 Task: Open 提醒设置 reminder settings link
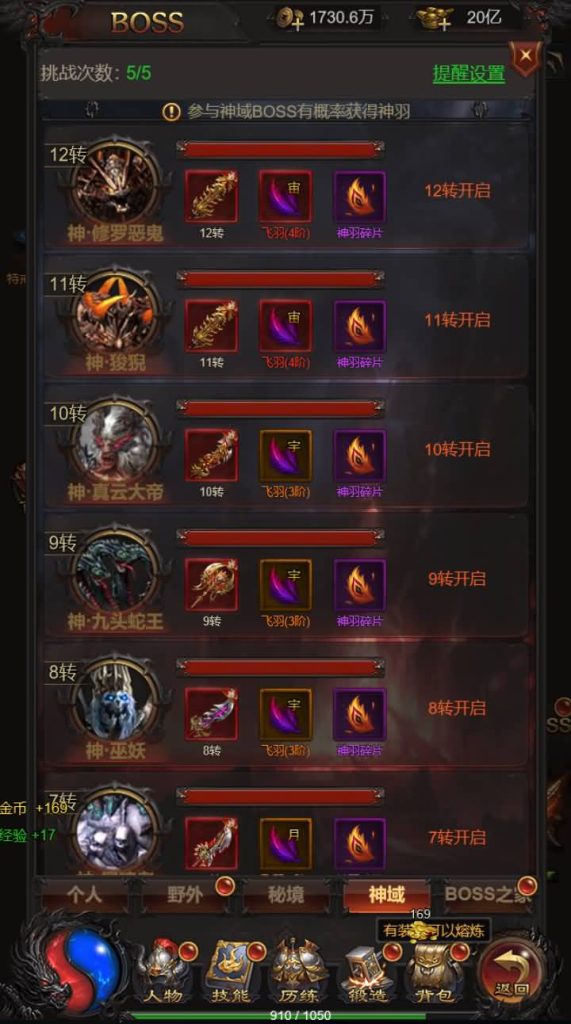(468, 73)
